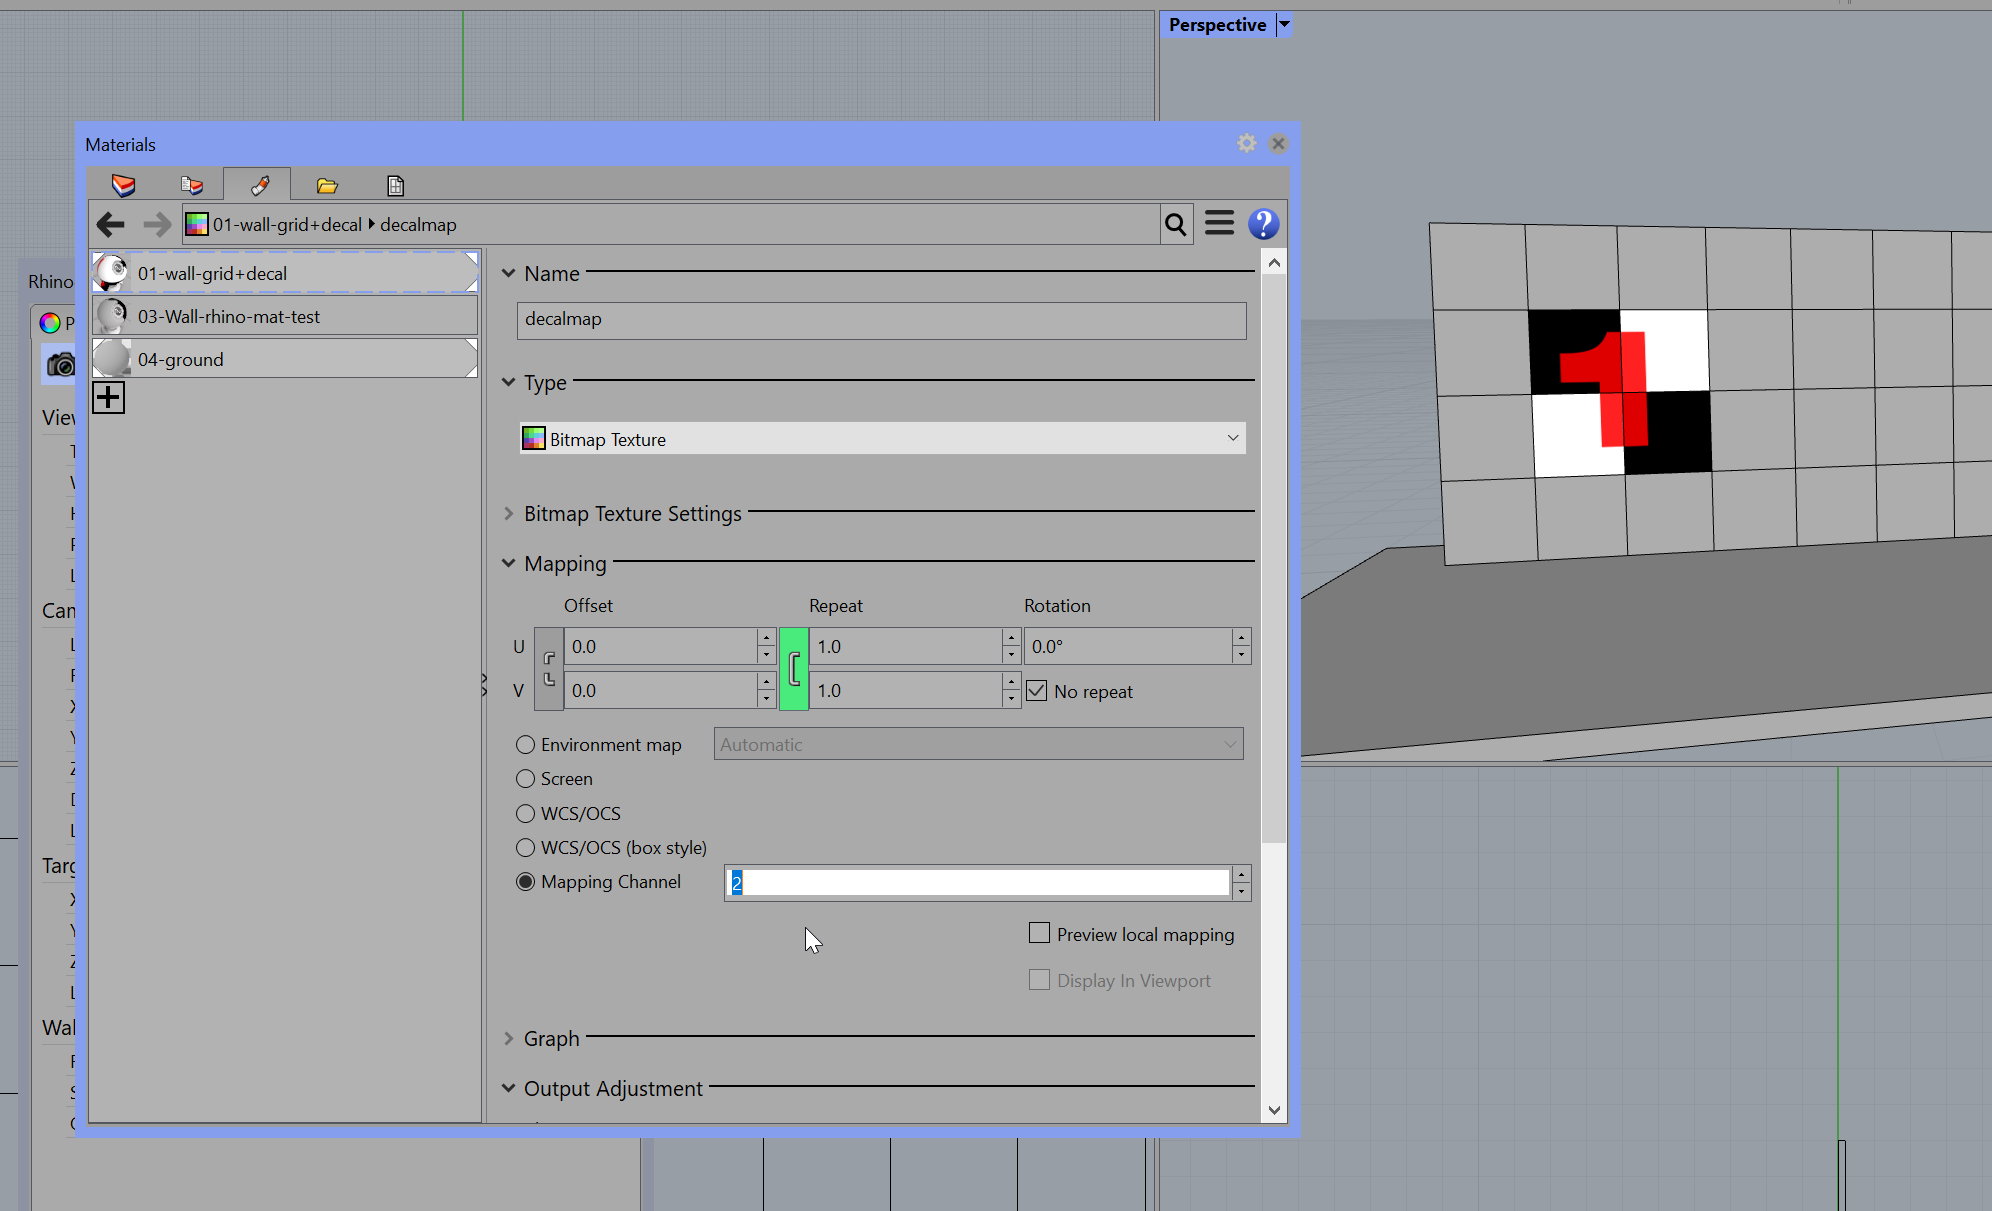Add new material with plus button
This screenshot has height=1211, width=1992.
coord(108,398)
